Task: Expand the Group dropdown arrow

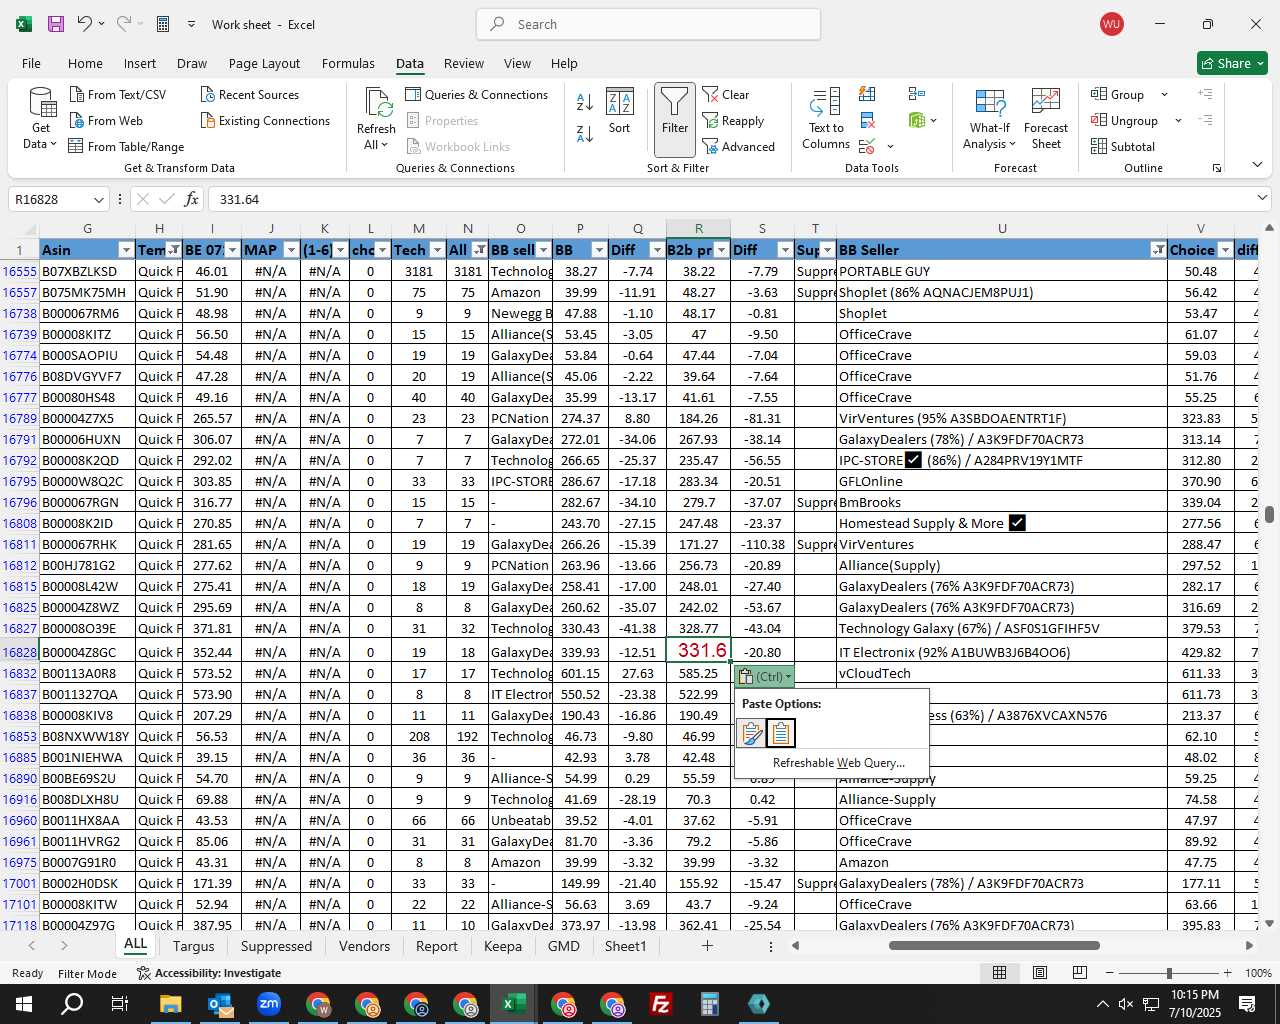Action: coord(1164,94)
